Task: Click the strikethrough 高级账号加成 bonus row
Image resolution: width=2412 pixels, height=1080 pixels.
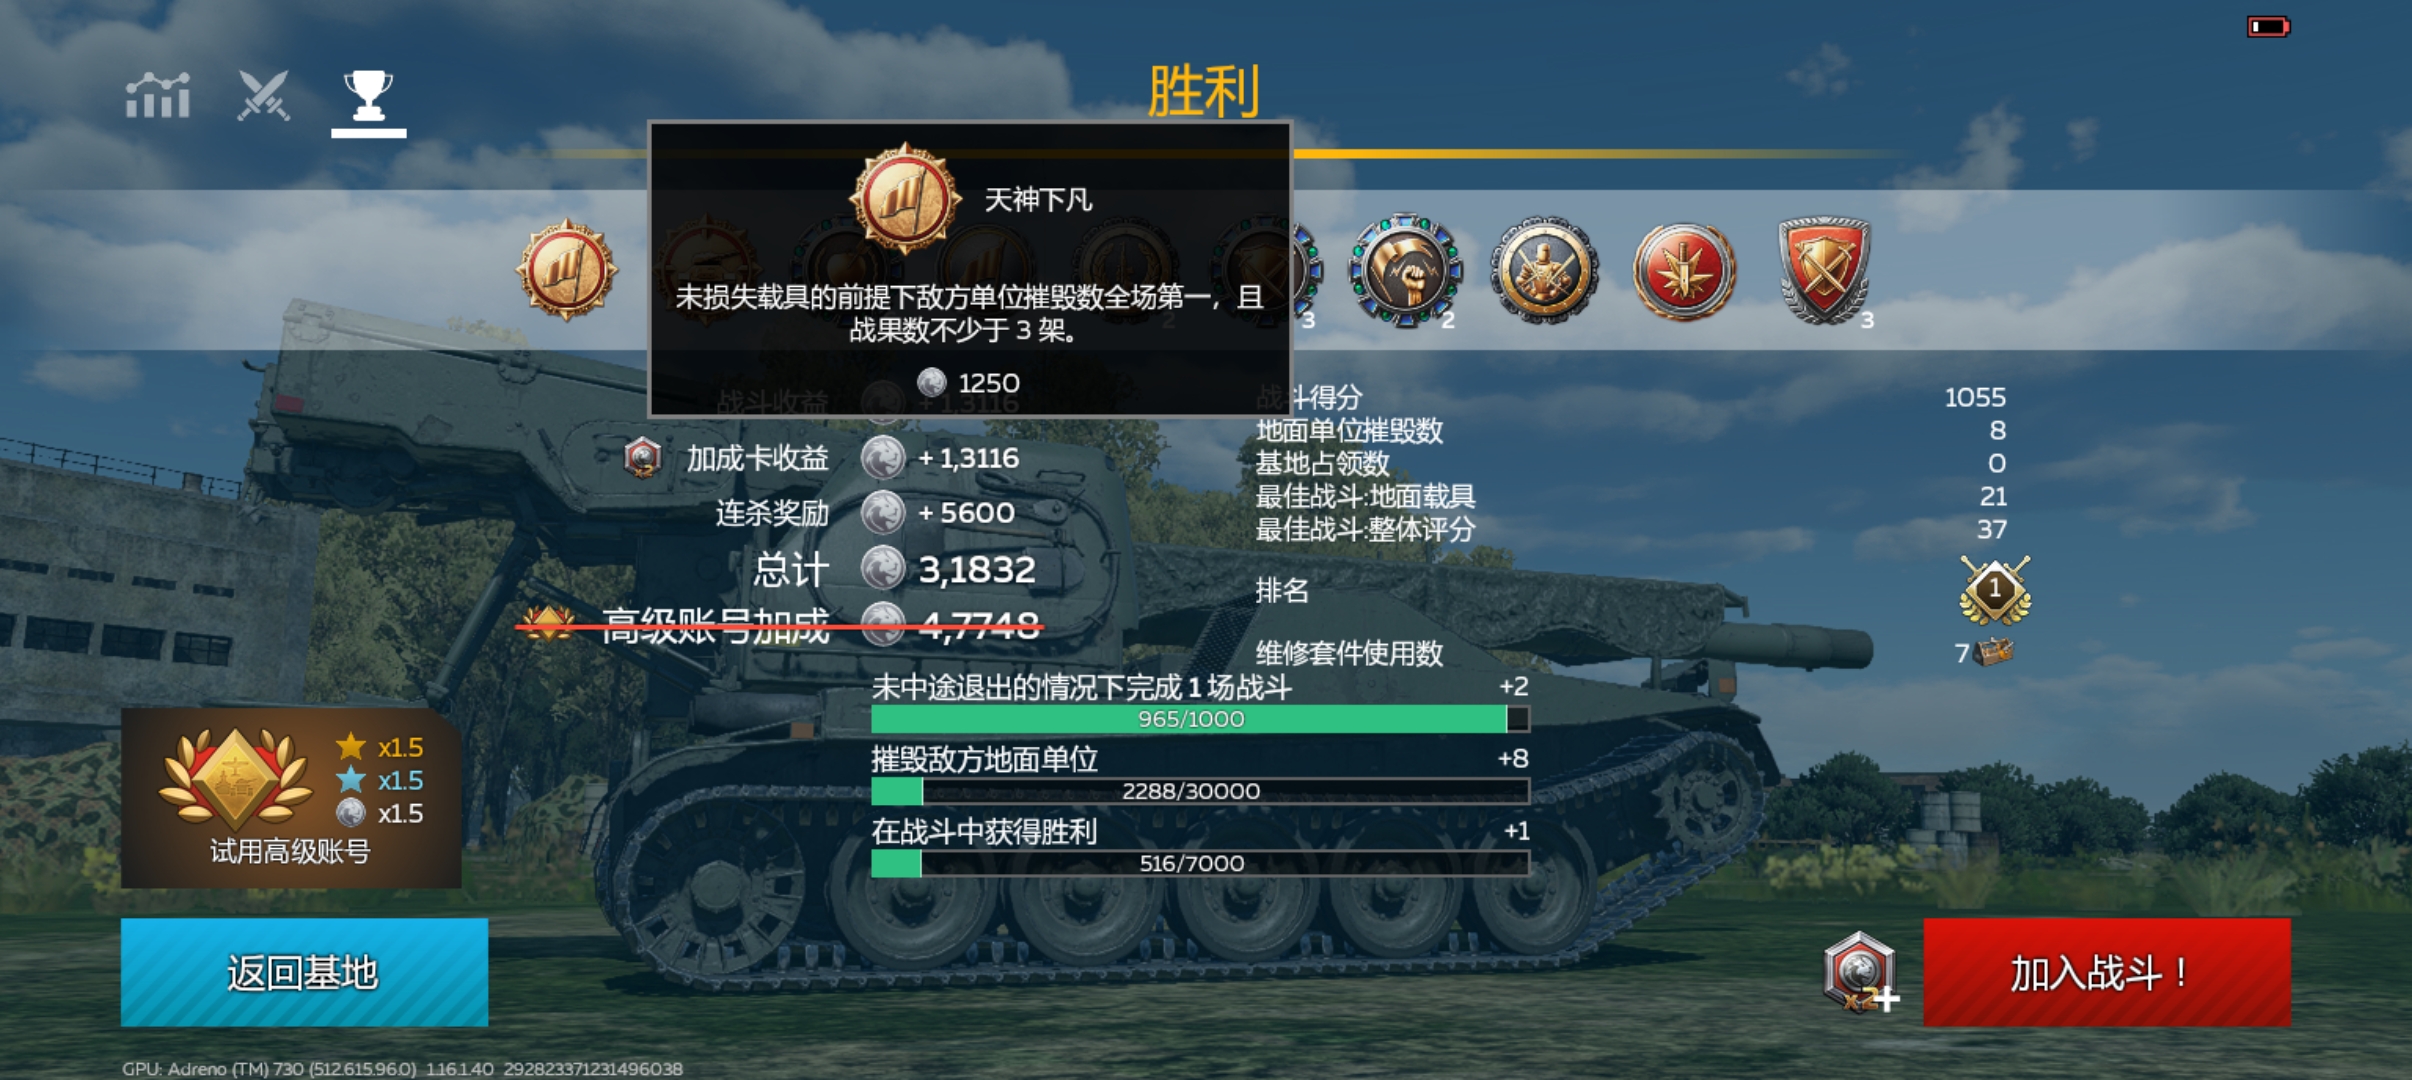Action: (780, 626)
